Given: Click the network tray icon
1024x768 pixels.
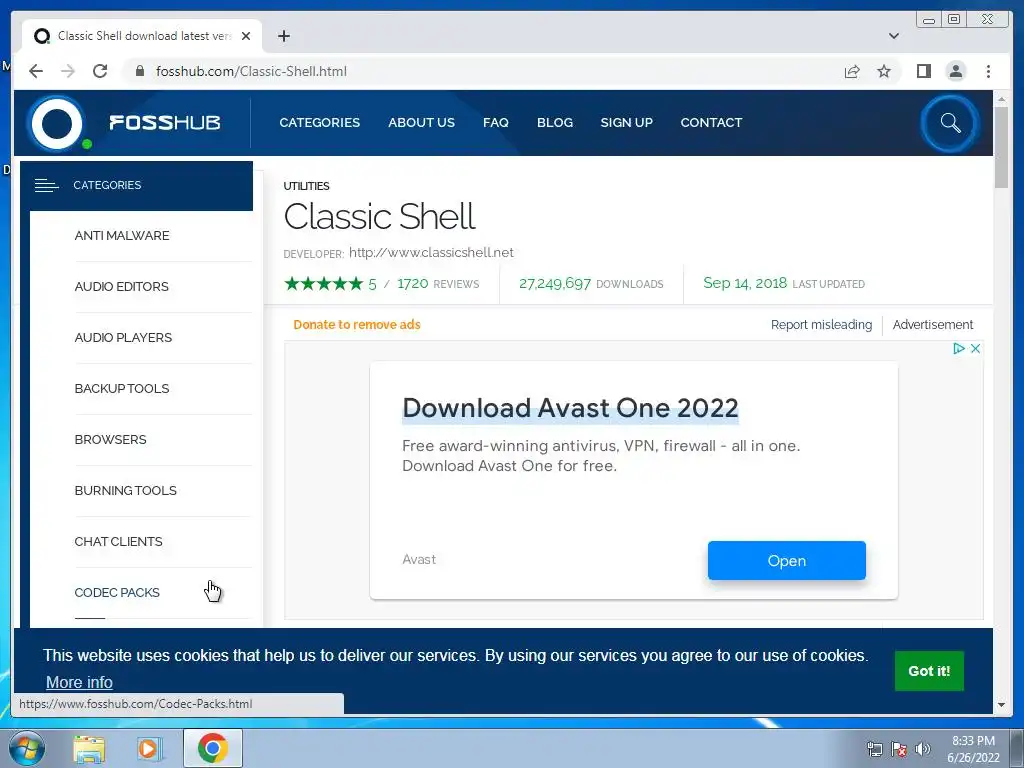Looking at the screenshot, I should [874, 749].
